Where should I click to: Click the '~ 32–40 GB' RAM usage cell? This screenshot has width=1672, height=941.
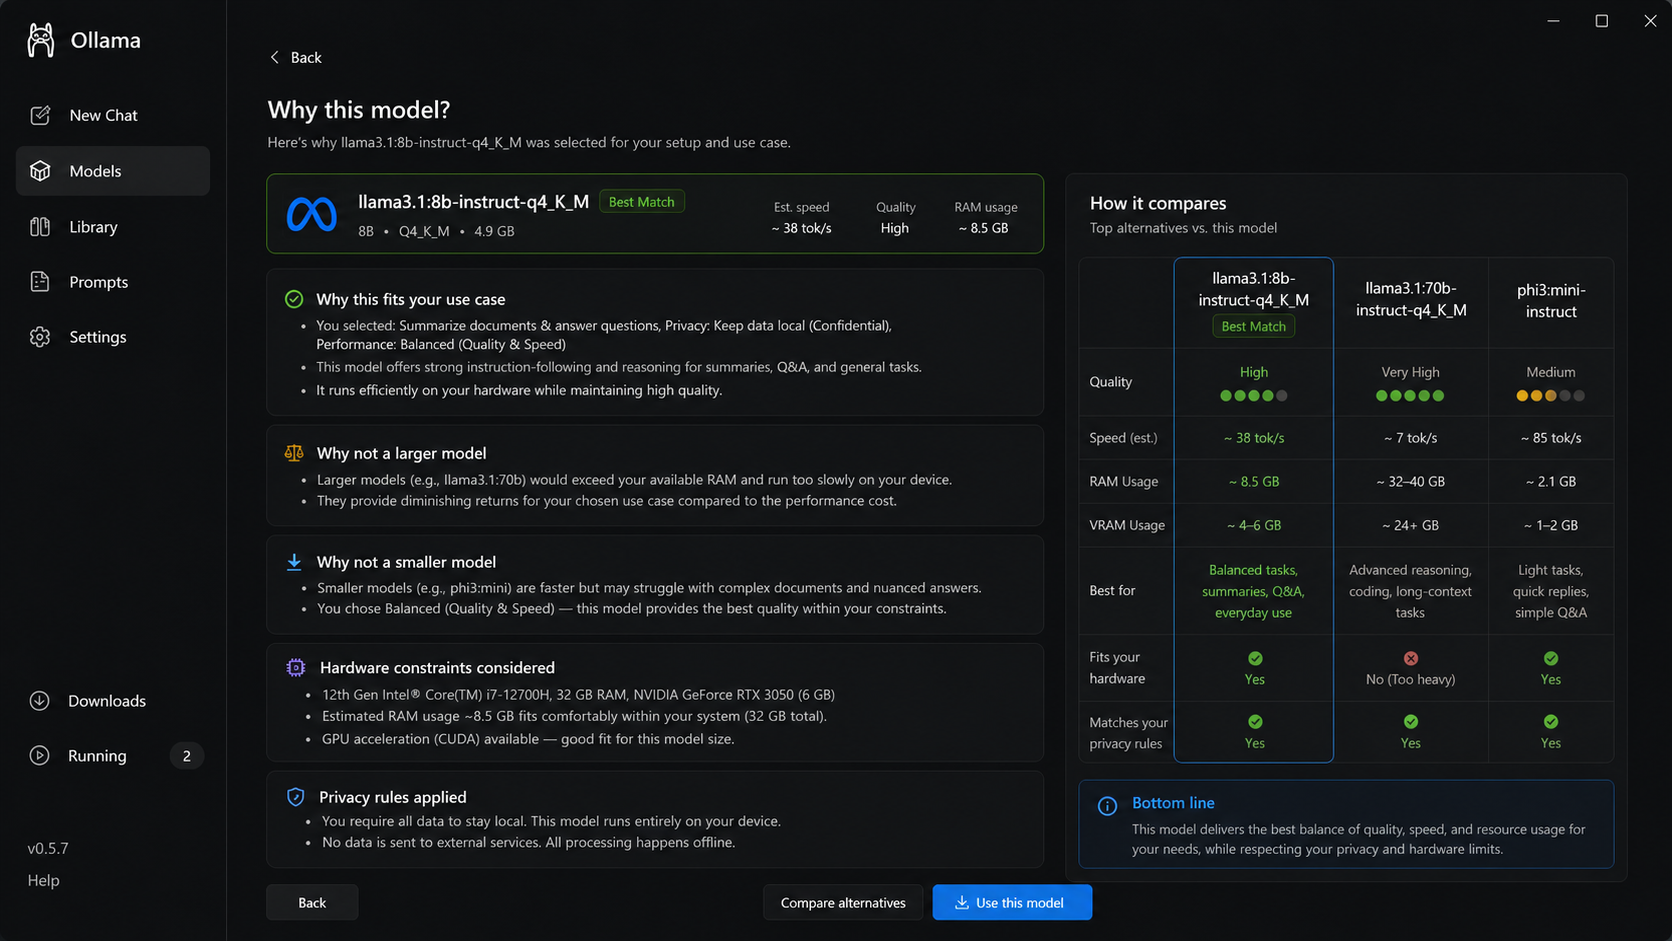click(1411, 482)
